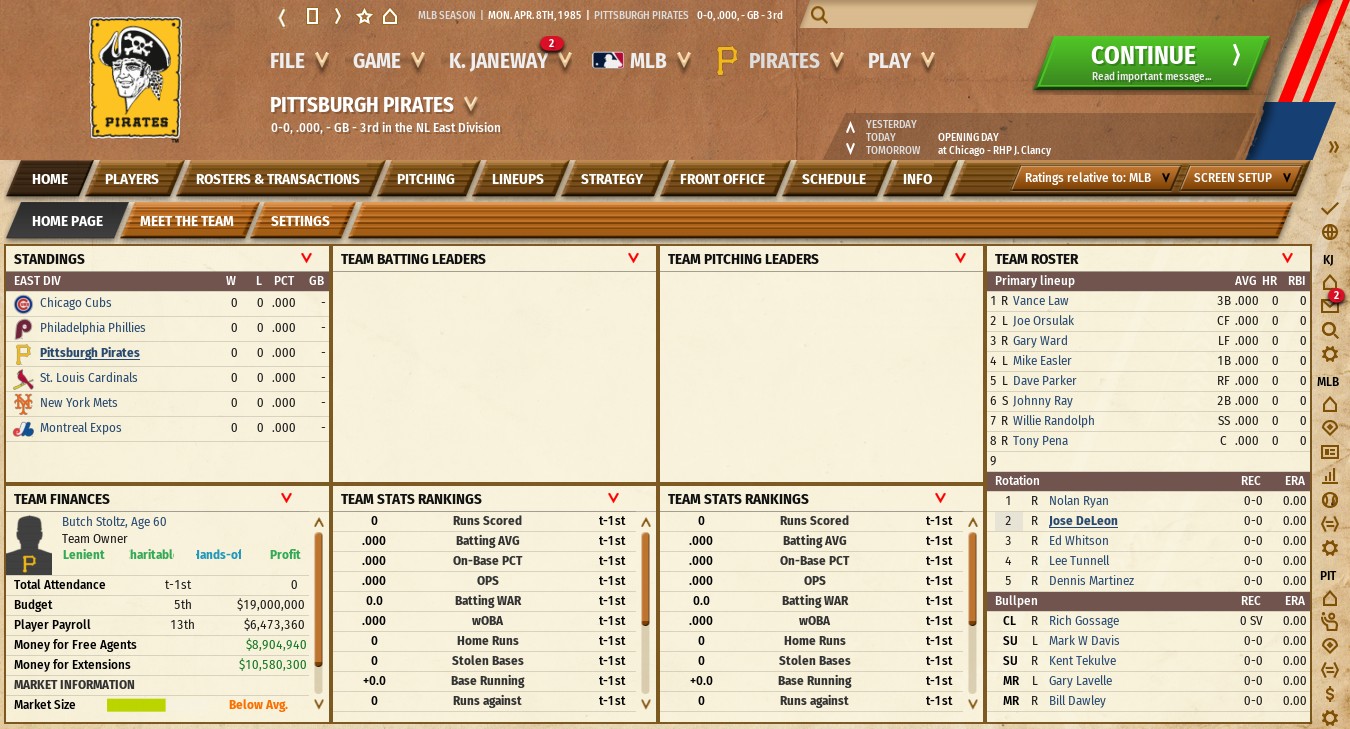The image size is (1350, 729).
Task: Open the Team Finances panel dropdown arrow
Action: (x=286, y=498)
